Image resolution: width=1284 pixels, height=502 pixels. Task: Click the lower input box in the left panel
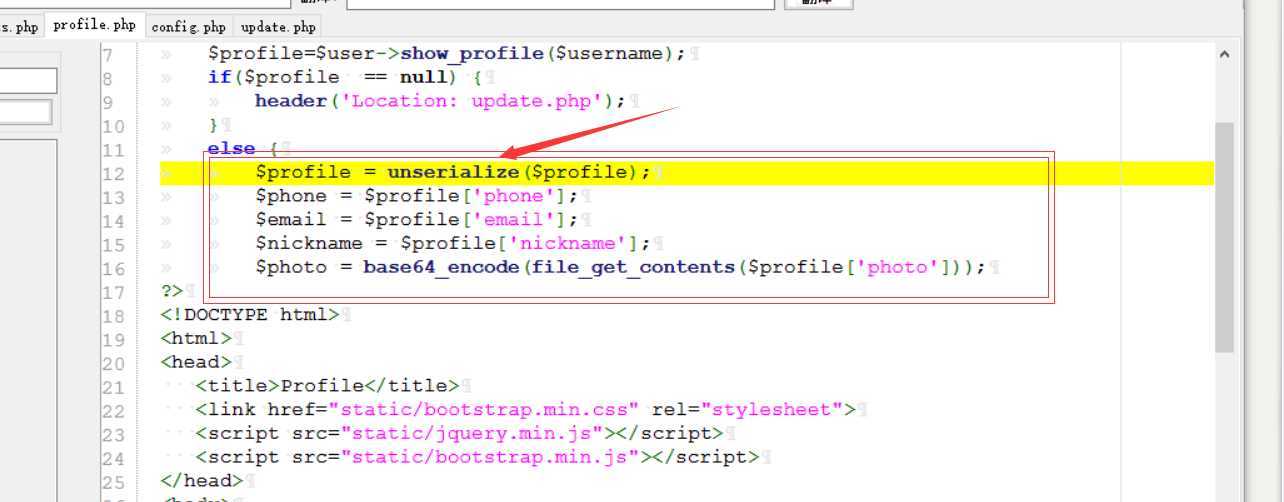pyautogui.click(x=26, y=112)
